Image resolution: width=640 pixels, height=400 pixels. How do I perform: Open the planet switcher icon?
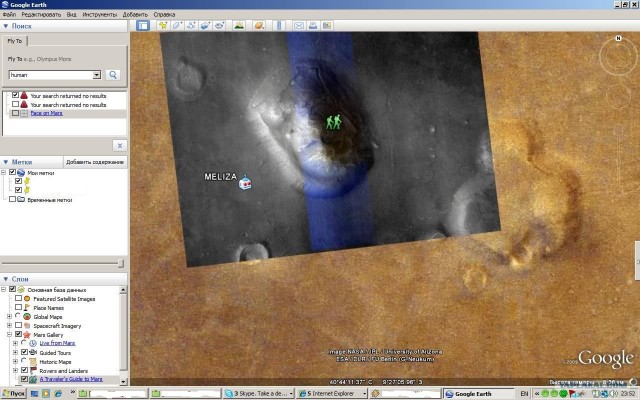(259, 26)
